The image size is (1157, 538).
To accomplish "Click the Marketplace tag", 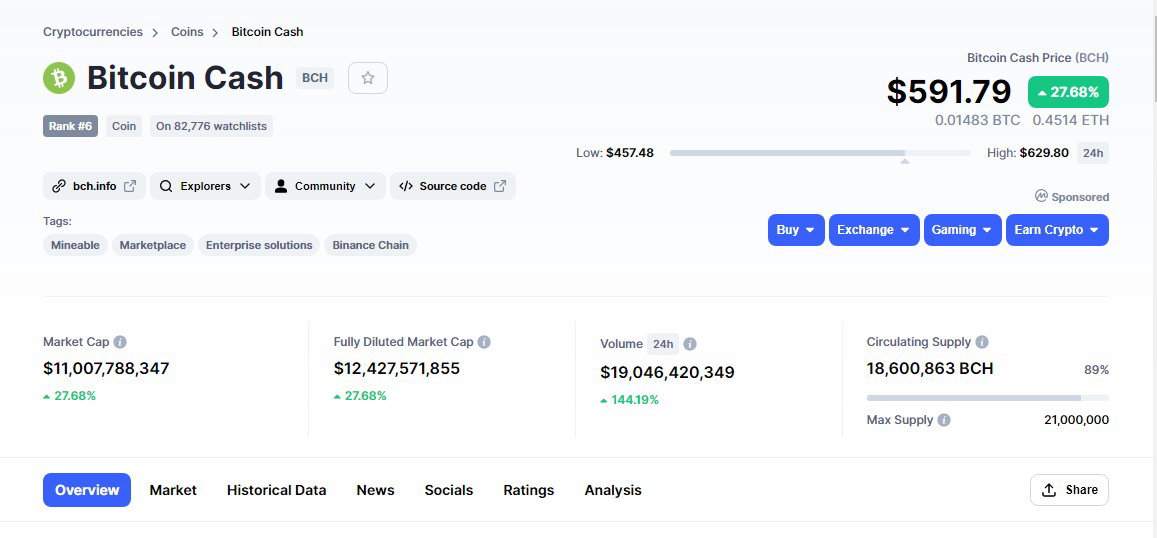I will pos(153,245).
